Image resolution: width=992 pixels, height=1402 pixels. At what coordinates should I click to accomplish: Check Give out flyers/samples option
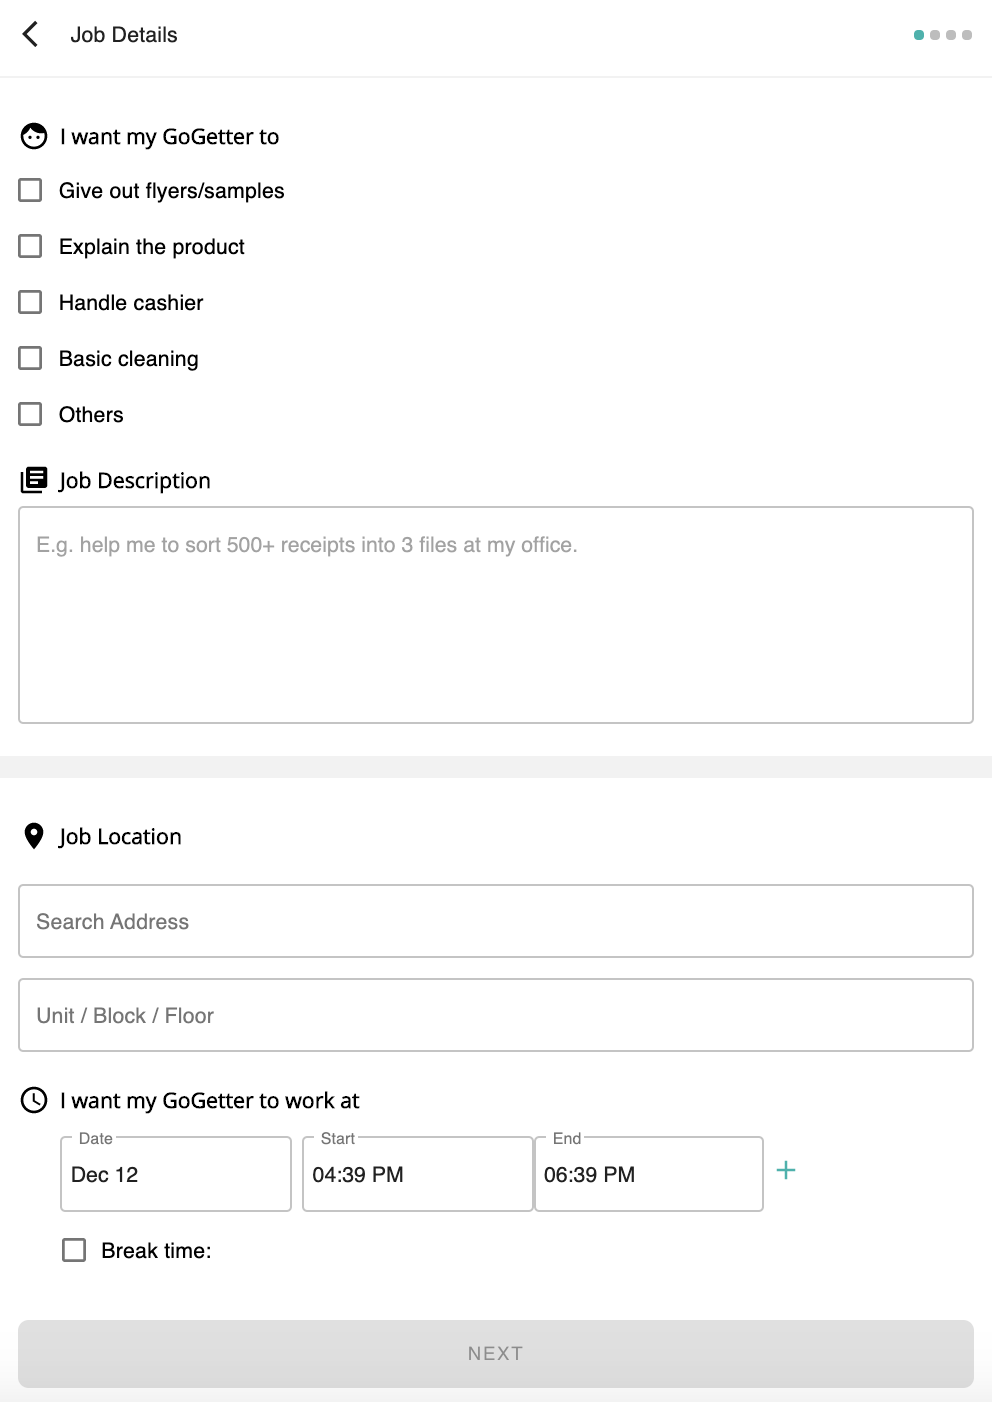click(31, 190)
